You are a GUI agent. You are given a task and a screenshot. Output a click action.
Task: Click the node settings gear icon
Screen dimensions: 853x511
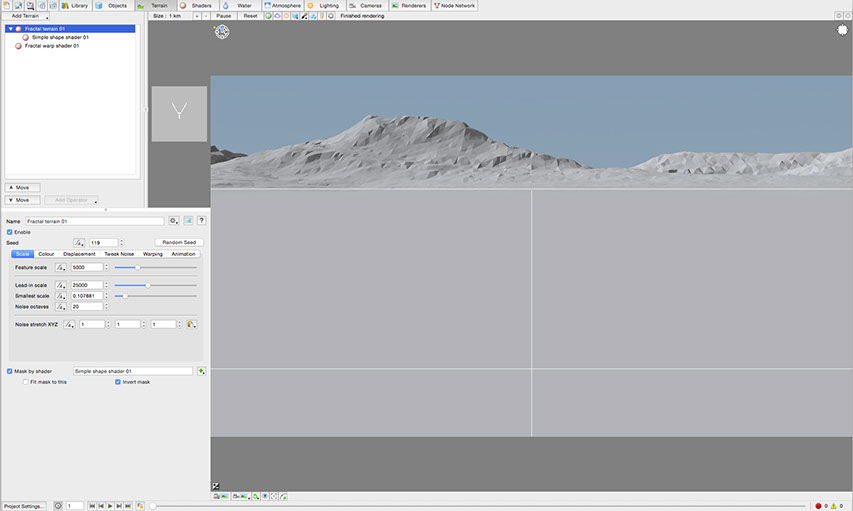click(x=173, y=220)
